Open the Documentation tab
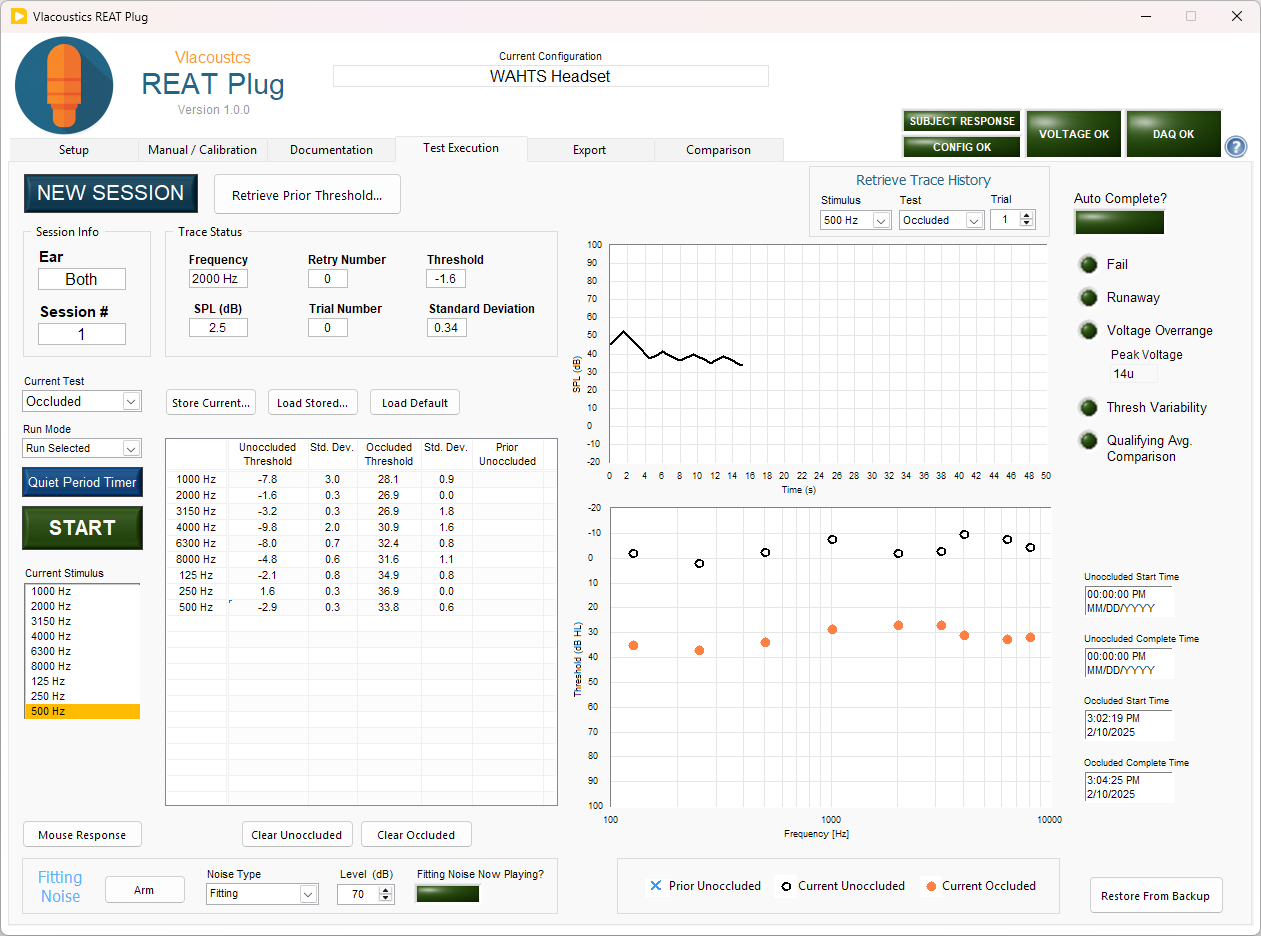Screen dimensions: 1261x936 click(331, 150)
